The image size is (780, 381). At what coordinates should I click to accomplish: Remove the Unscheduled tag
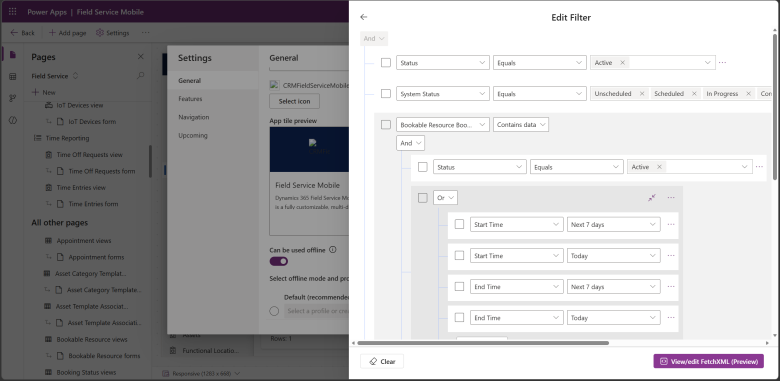[x=642, y=94]
